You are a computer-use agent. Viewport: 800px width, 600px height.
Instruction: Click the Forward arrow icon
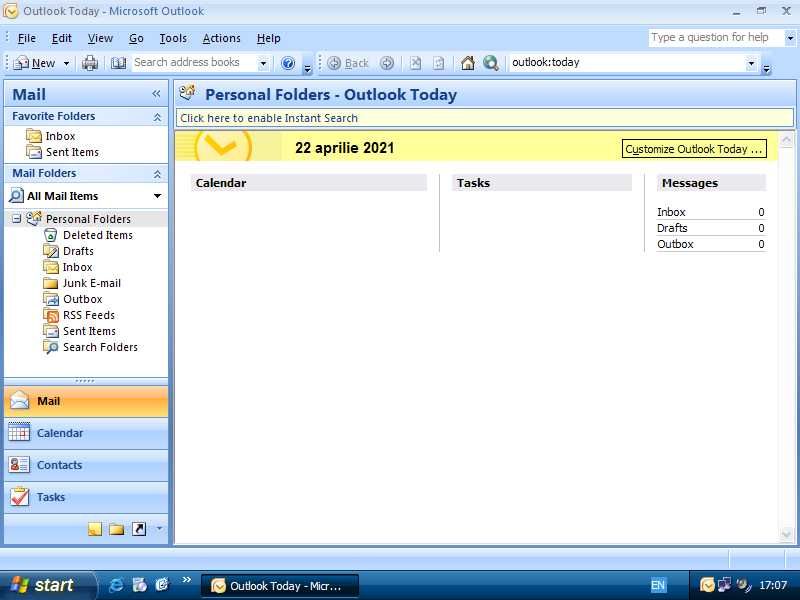click(387, 63)
